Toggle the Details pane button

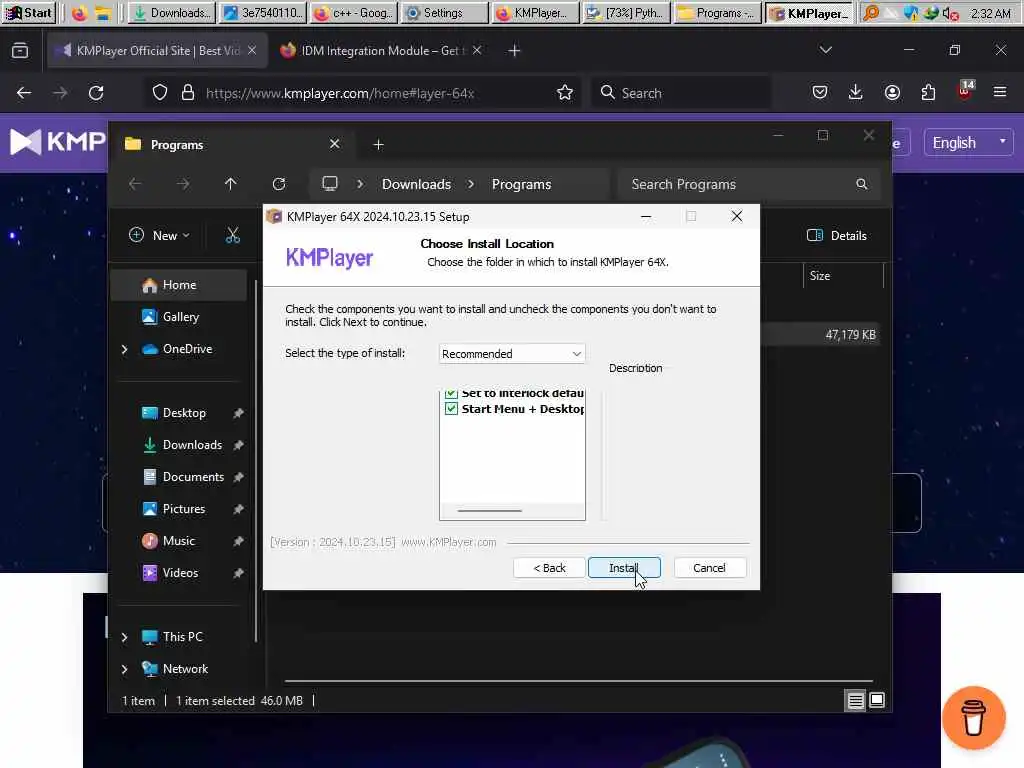[x=837, y=235]
